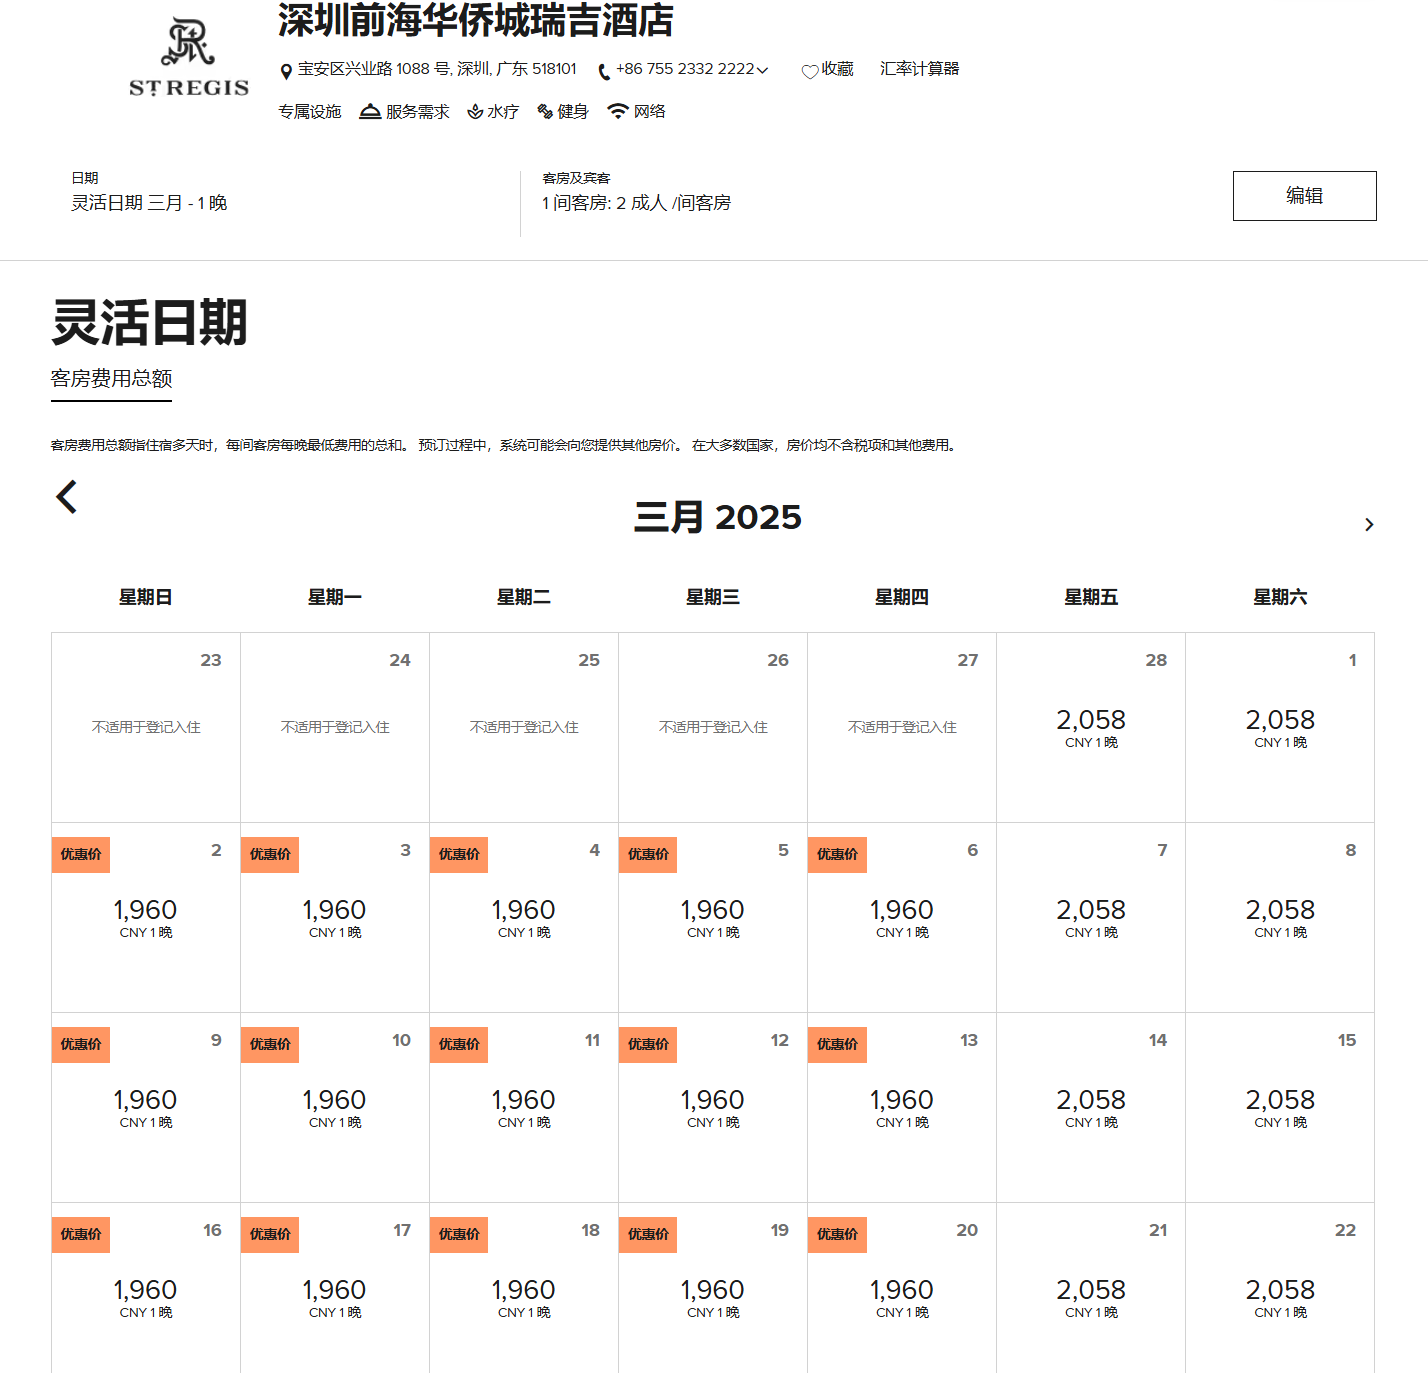Click the 编辑 edit button
The image size is (1428, 1373).
(x=1304, y=196)
